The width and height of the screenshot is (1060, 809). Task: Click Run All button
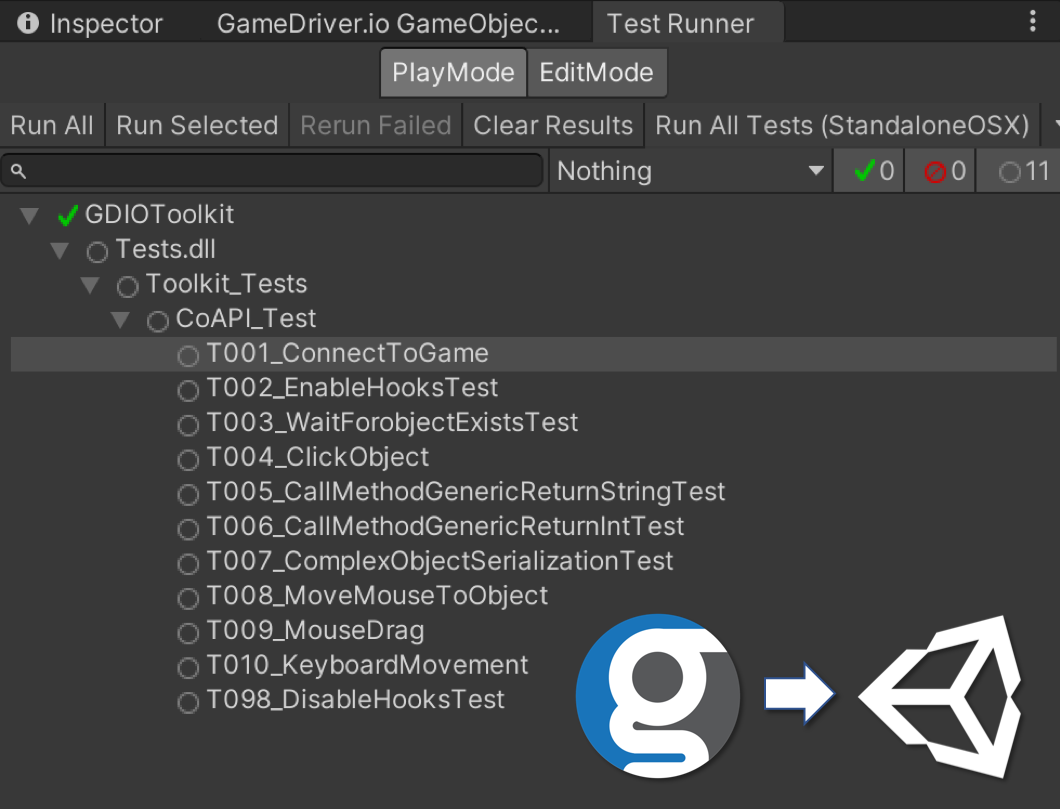pos(52,125)
